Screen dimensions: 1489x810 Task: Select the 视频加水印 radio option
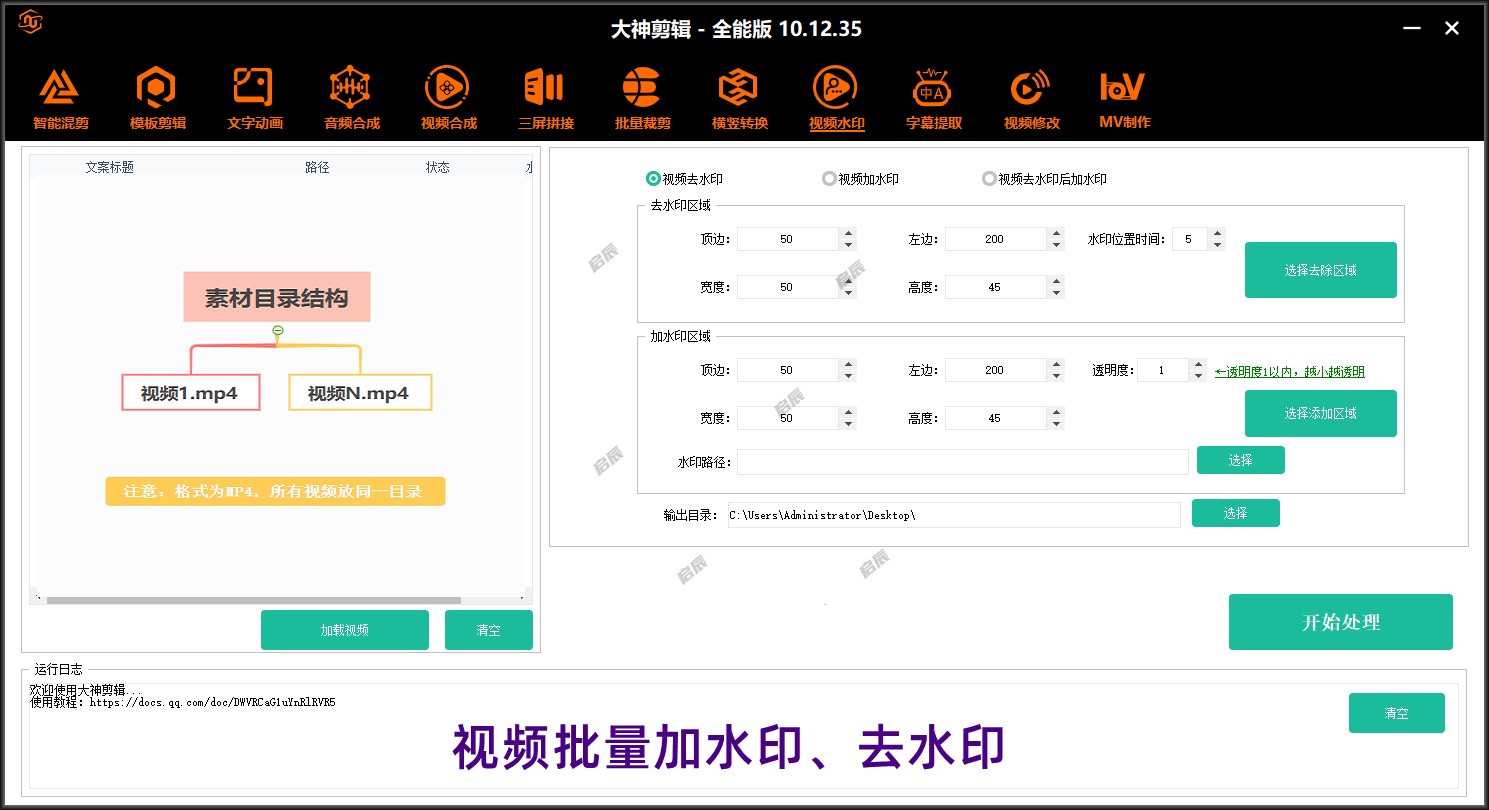861,179
